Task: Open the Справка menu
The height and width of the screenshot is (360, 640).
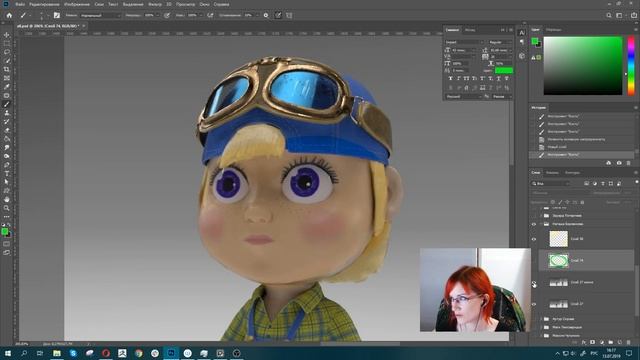Action: pos(221,4)
